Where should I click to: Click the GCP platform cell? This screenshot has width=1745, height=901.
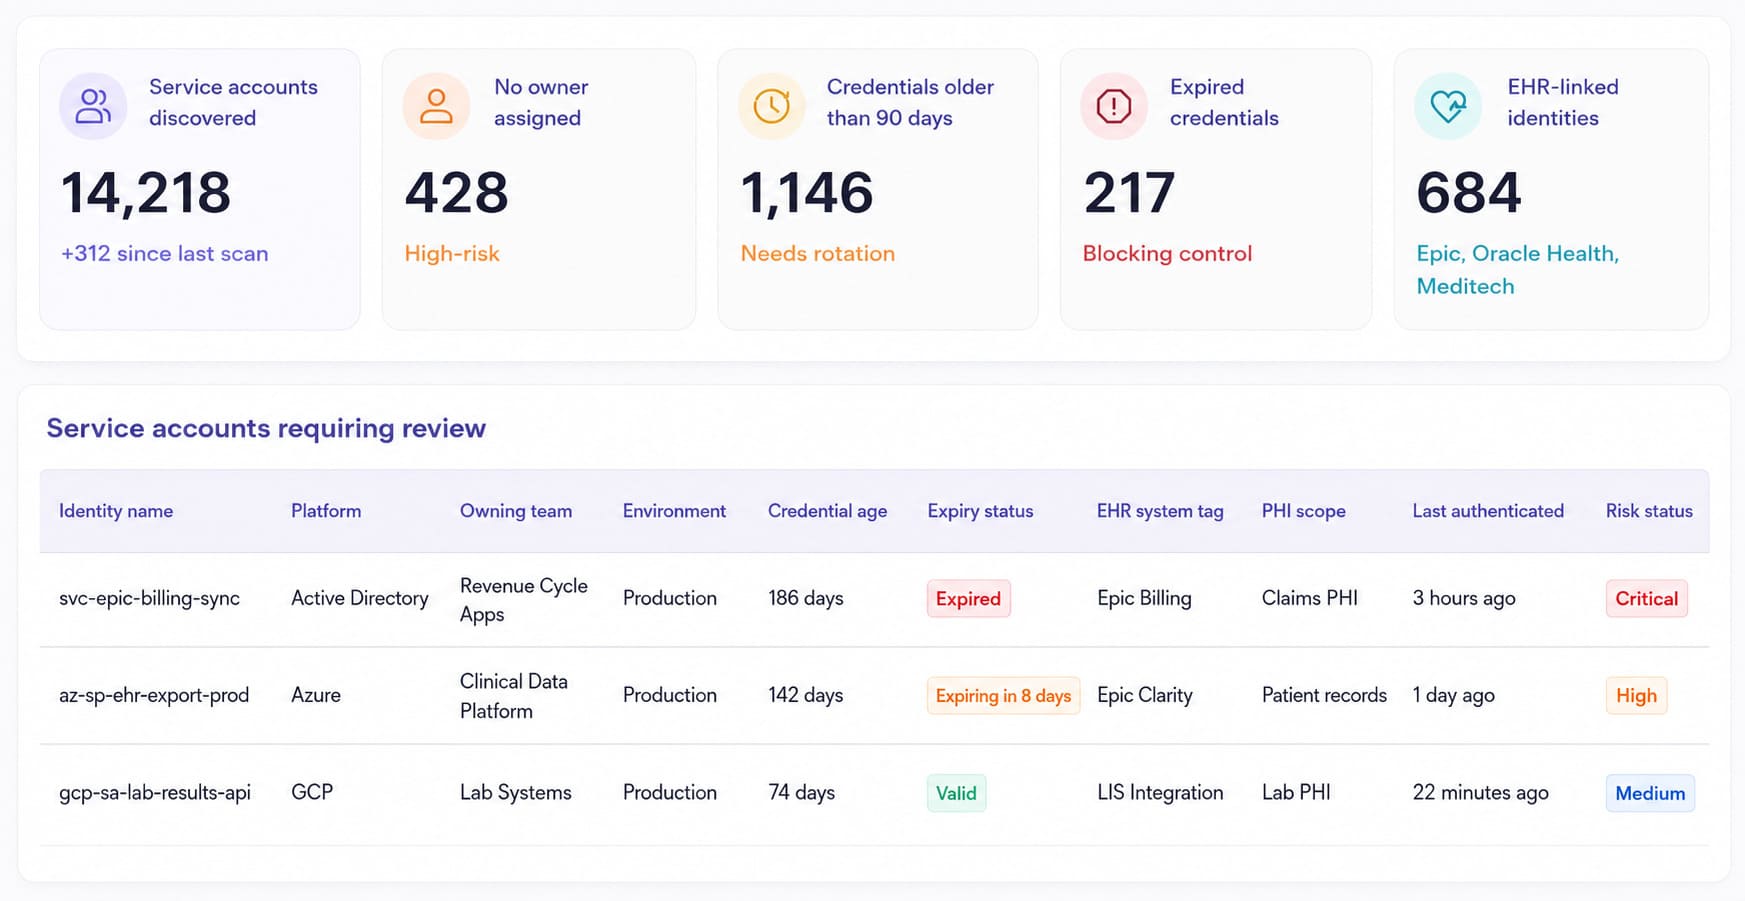click(x=312, y=792)
